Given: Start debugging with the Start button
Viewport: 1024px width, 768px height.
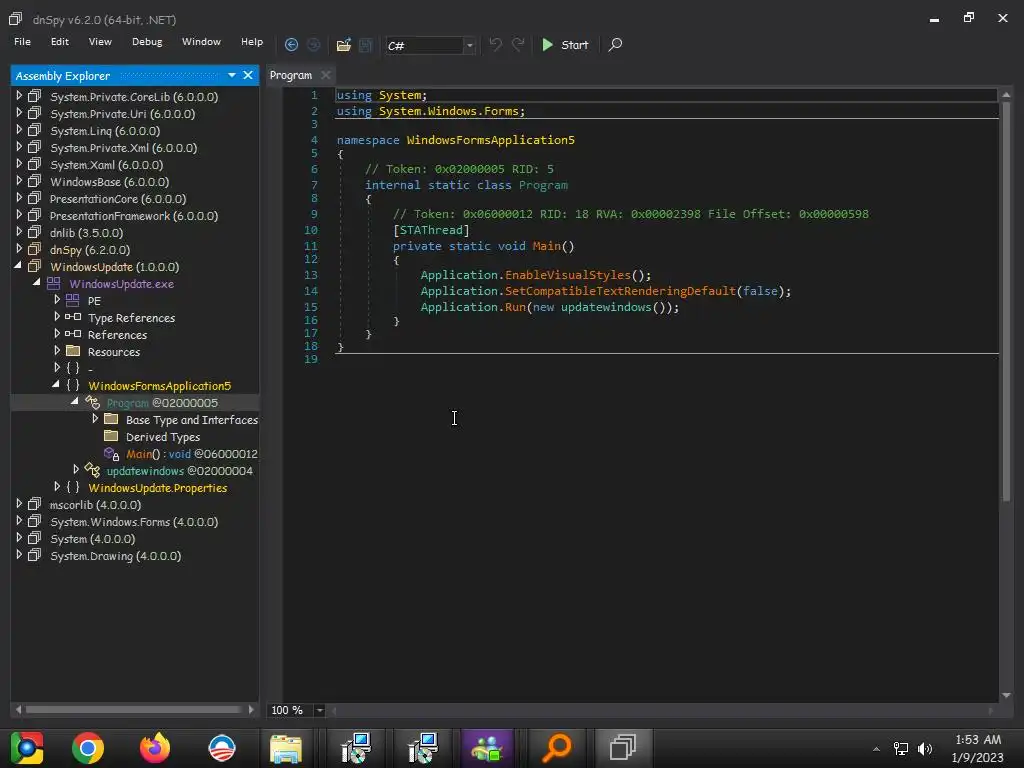Looking at the screenshot, I should point(566,44).
